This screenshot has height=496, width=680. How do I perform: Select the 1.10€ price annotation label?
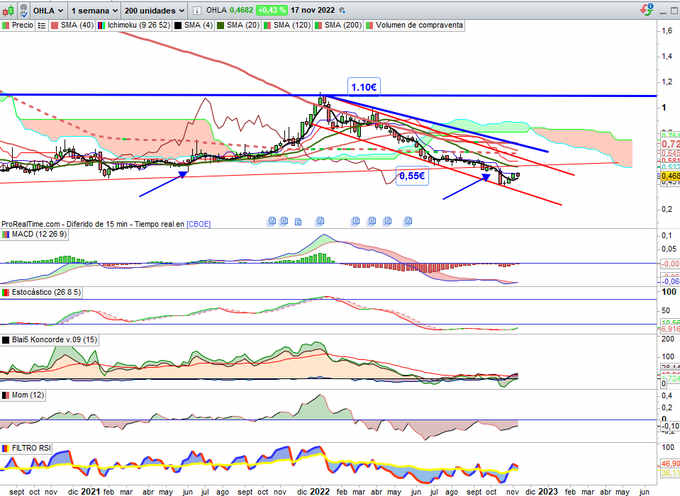[x=363, y=87]
